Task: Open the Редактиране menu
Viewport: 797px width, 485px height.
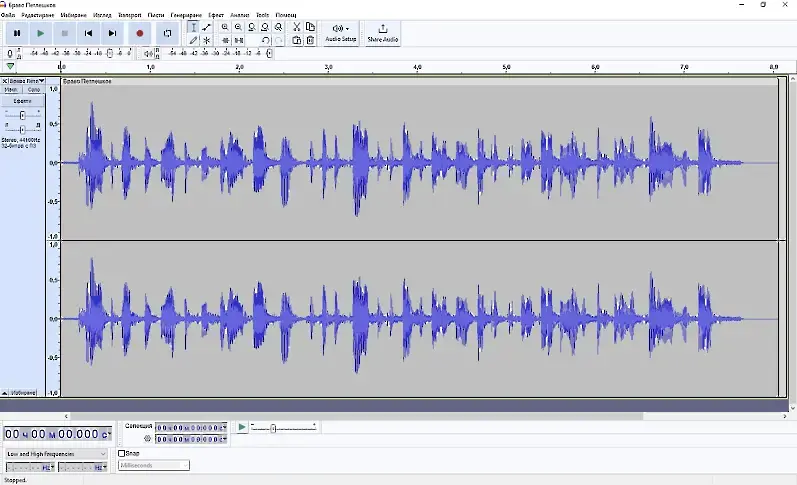Action: click(38, 15)
